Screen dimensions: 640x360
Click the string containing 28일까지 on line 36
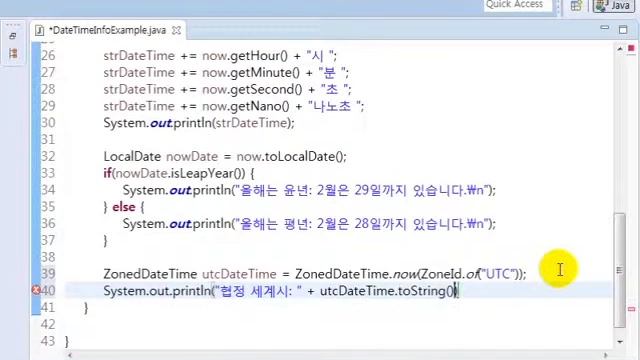(362, 224)
